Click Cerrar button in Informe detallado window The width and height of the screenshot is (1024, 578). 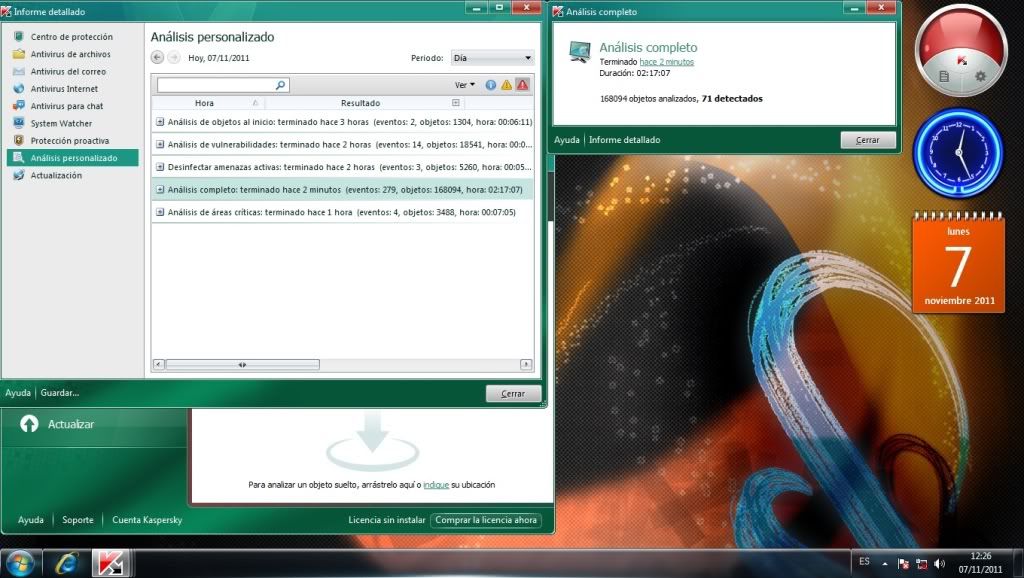click(x=513, y=394)
